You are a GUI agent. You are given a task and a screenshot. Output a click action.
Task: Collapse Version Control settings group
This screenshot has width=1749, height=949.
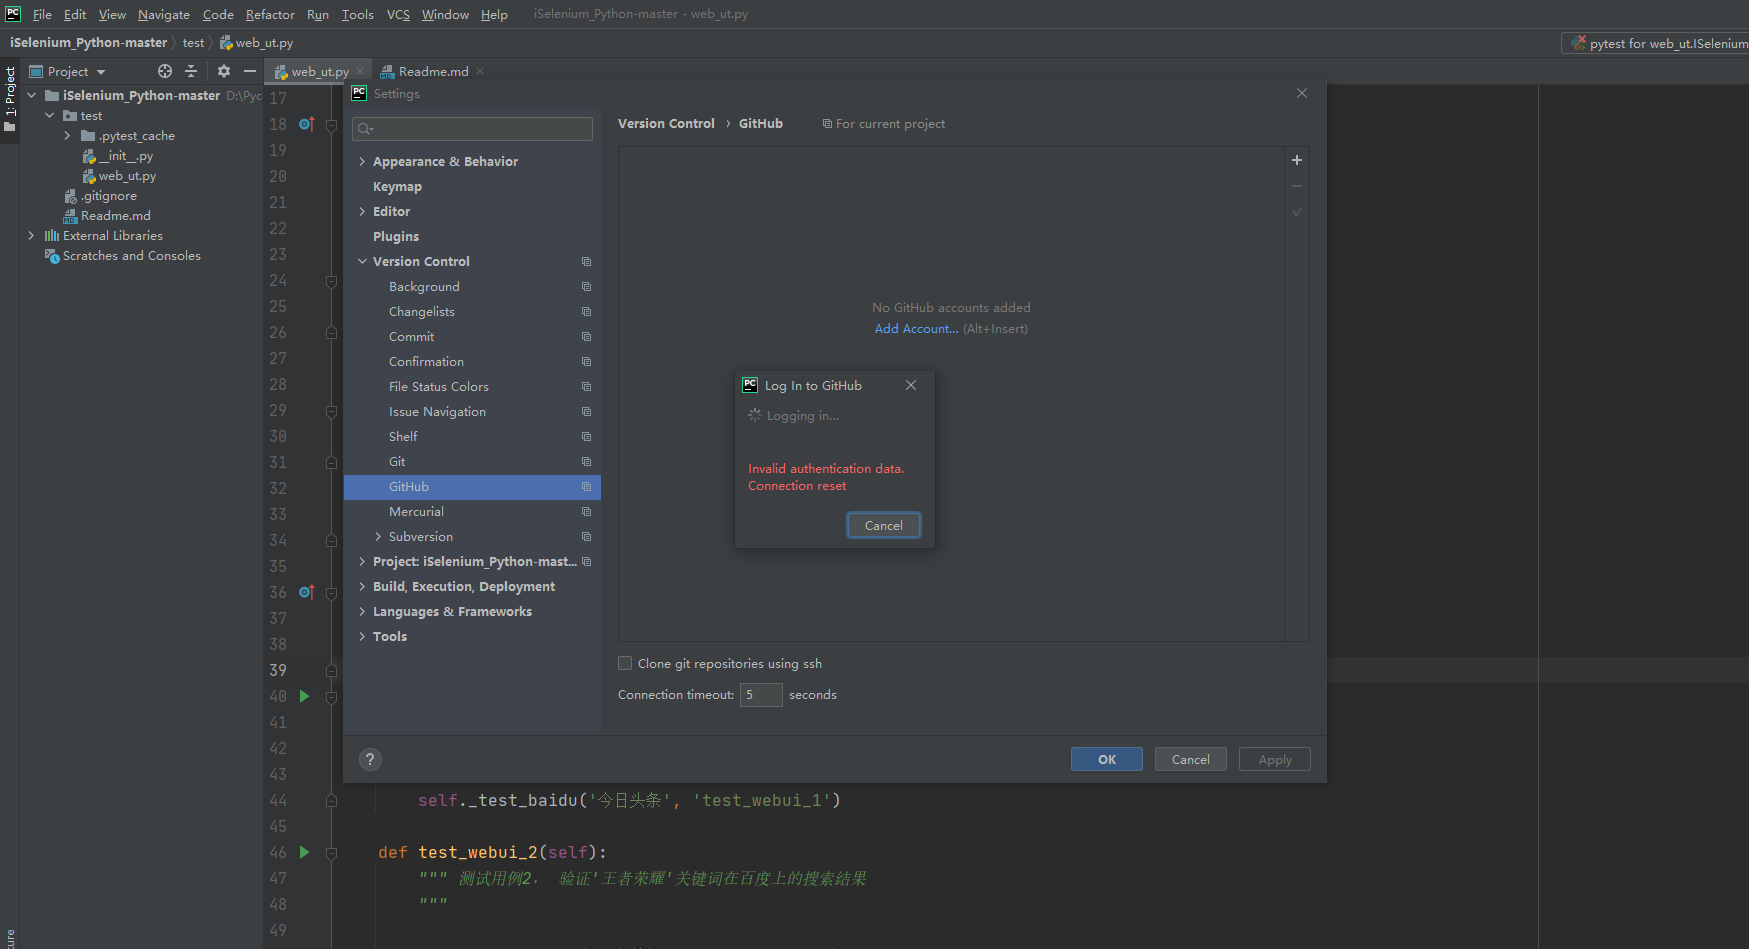[x=362, y=261]
